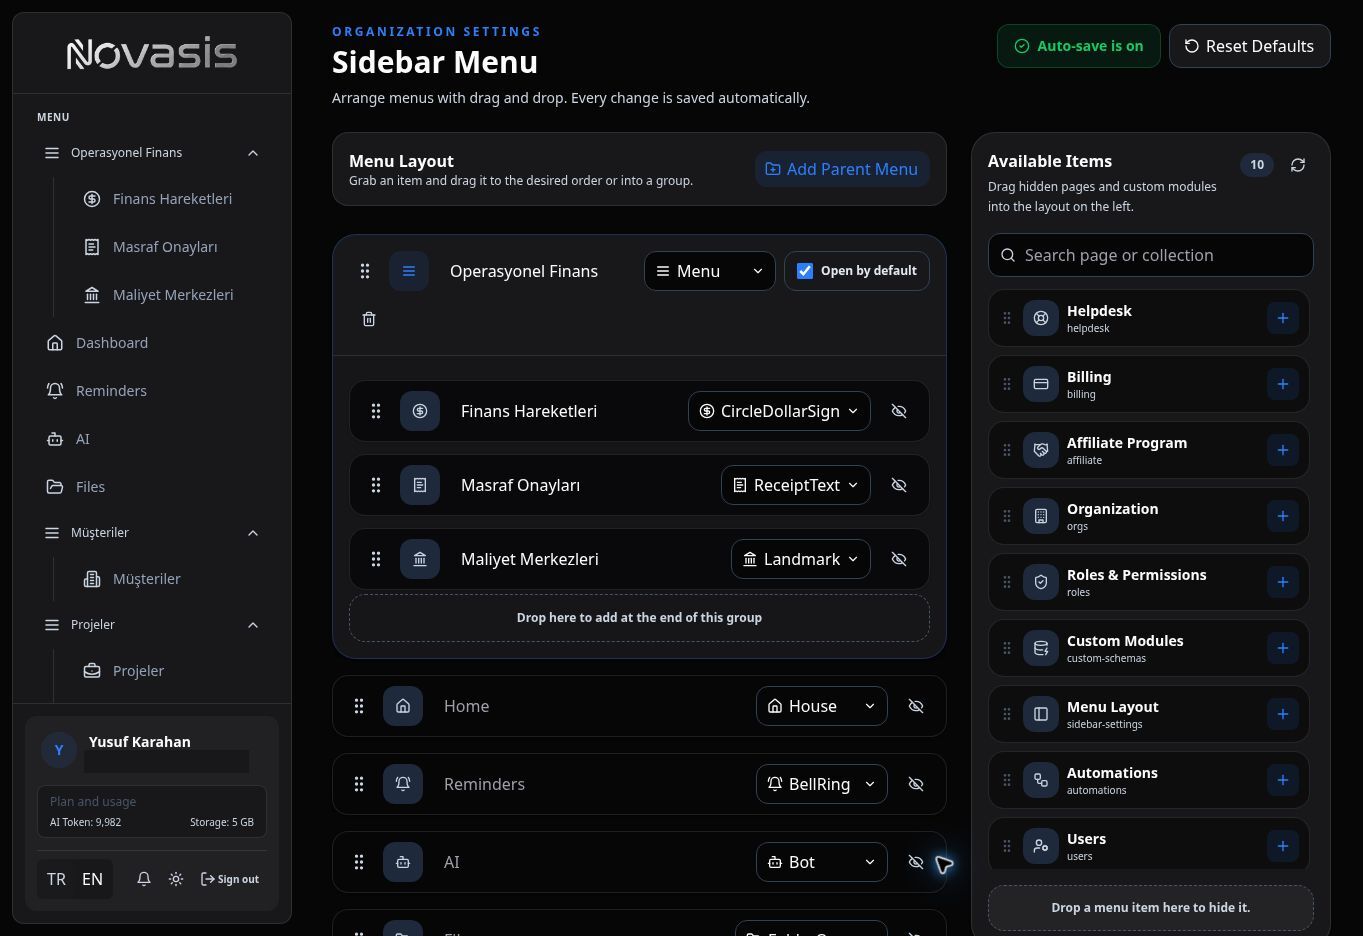Hide Maliyet Merkezleri using eye-off icon
Screen dimensions: 1363x936
(899, 559)
